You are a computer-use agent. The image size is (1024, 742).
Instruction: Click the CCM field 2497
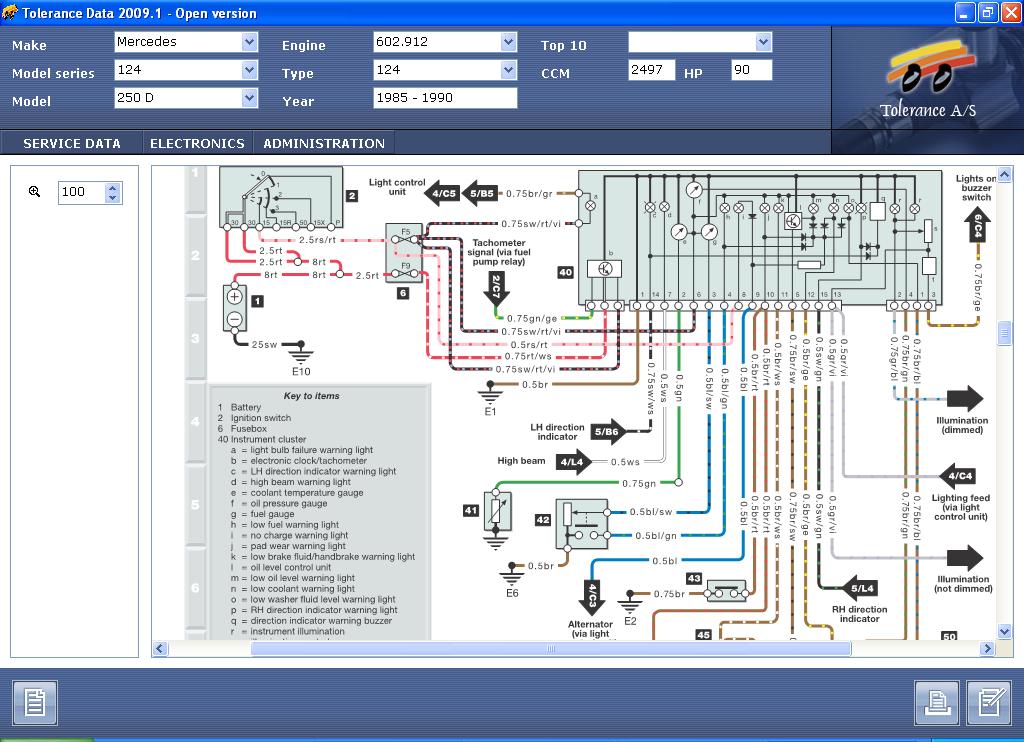[651, 70]
